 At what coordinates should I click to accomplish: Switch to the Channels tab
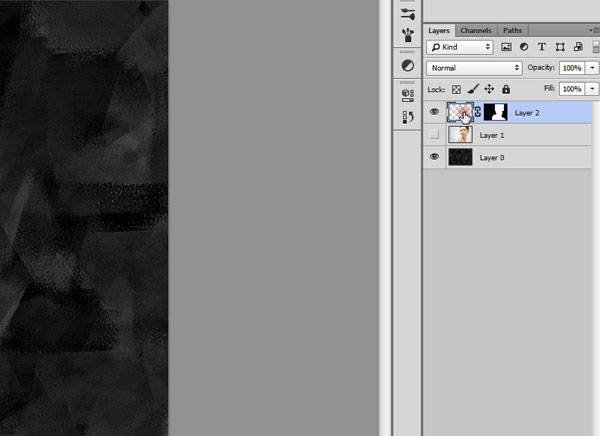point(476,31)
